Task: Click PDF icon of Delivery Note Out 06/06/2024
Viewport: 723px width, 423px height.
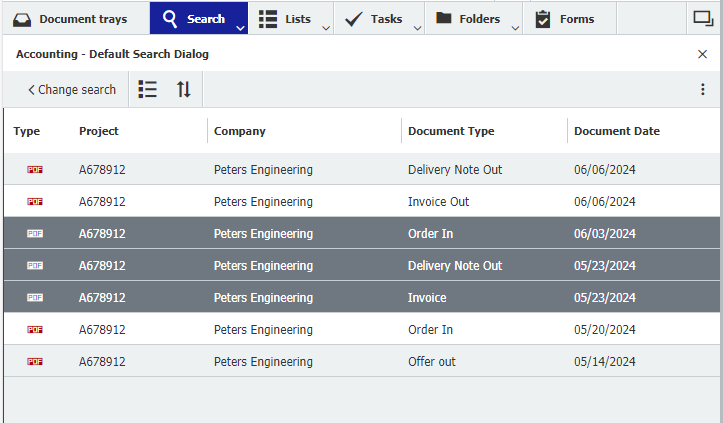Action: point(35,170)
